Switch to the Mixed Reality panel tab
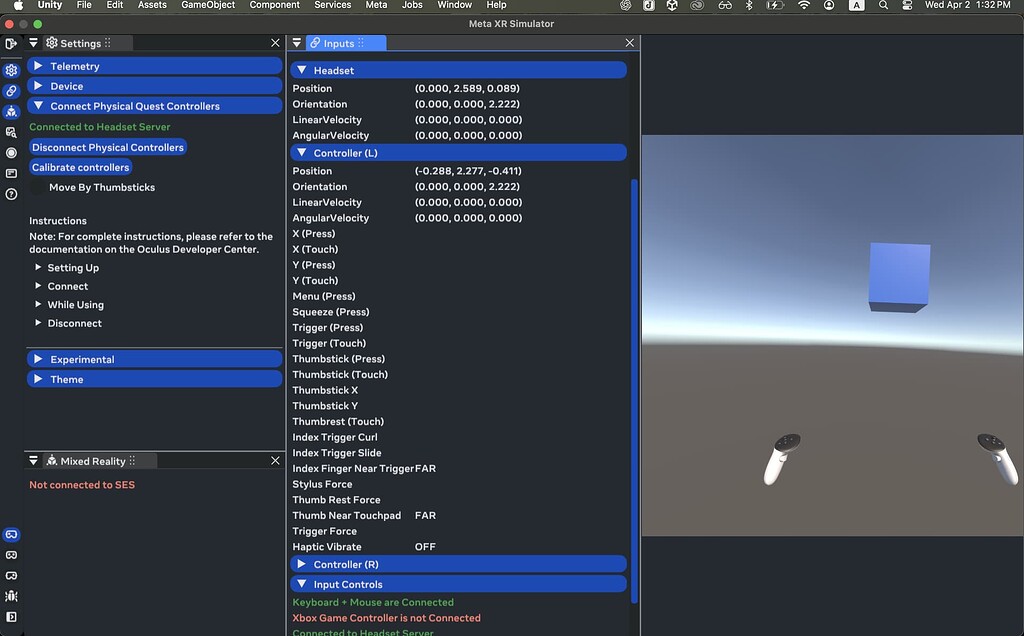This screenshot has height=636, width=1024. [90, 460]
